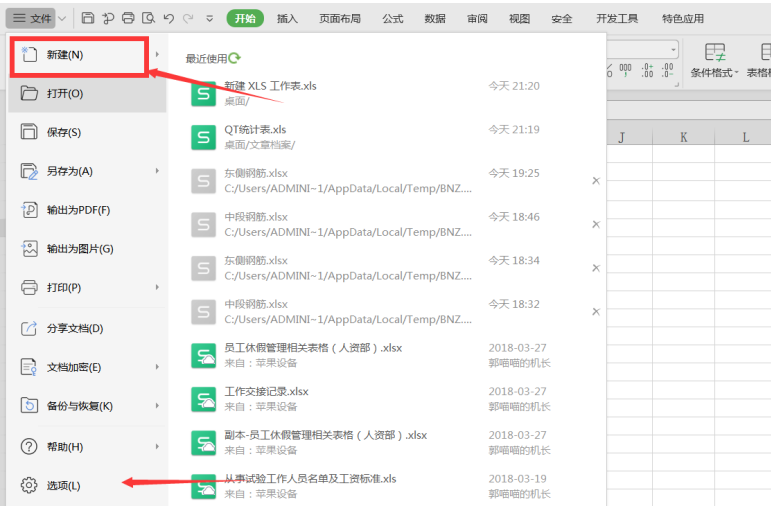Switch to the 视图 ribbon tab

pos(519,19)
